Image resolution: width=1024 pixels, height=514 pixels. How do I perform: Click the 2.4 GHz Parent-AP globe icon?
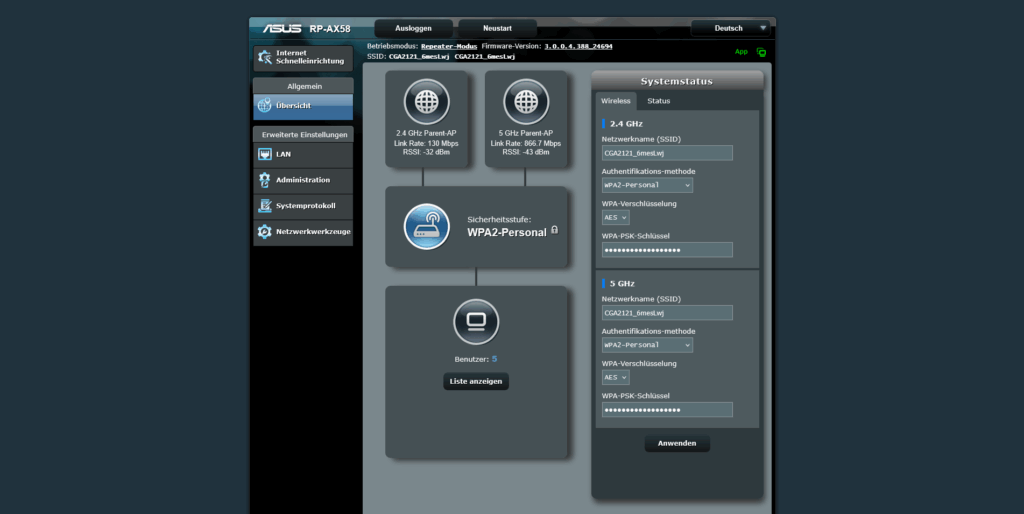click(x=427, y=101)
